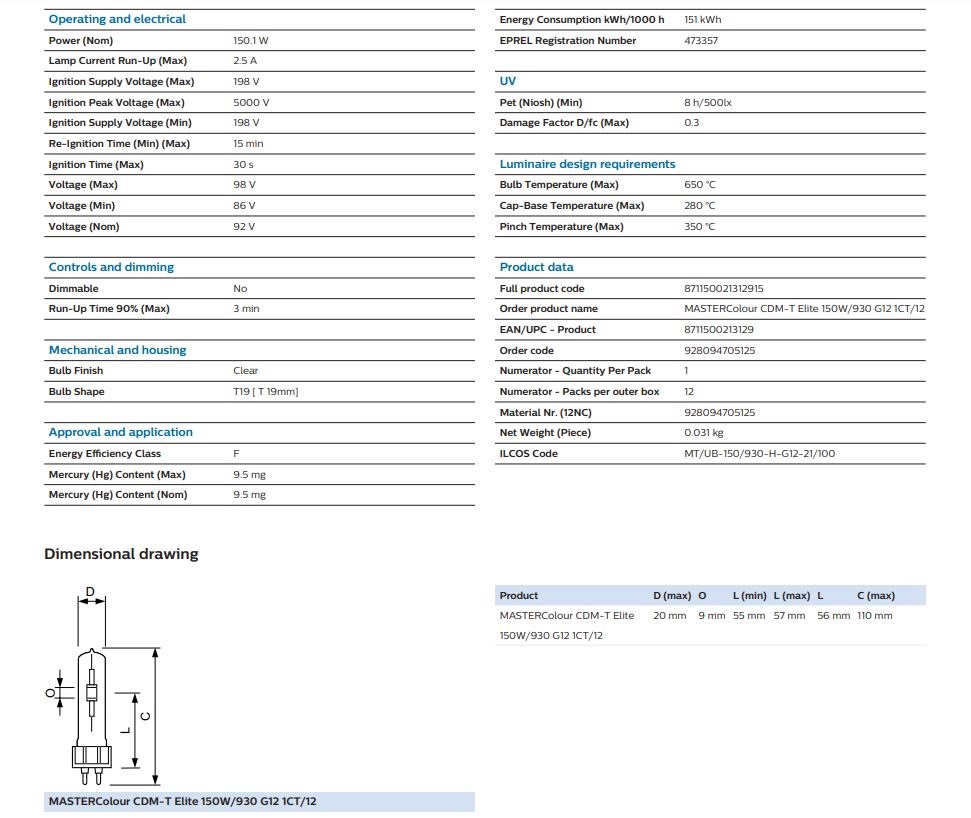The height and width of the screenshot is (818, 971).
Task: Select the 'F' energy efficiency class value
Action: [237, 453]
